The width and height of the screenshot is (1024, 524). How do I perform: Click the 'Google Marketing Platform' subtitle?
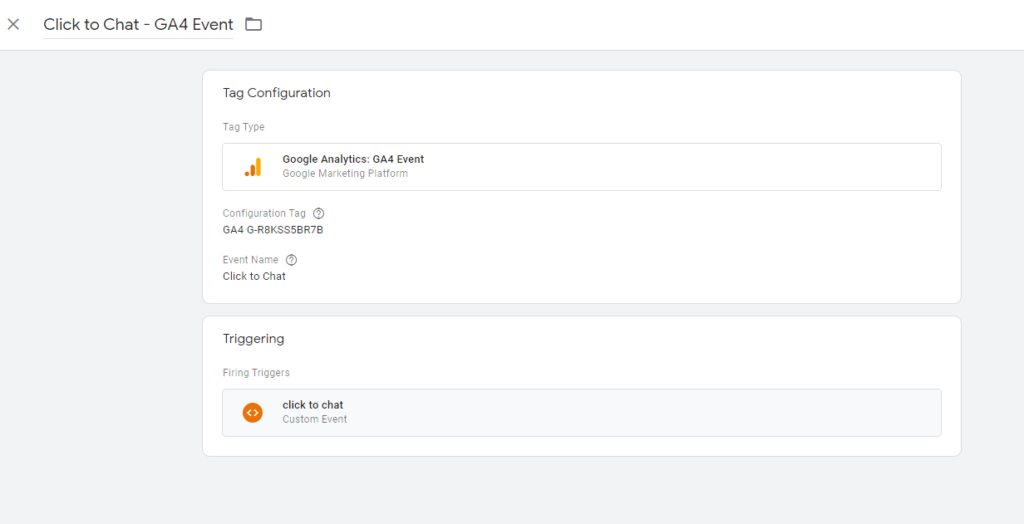(345, 173)
